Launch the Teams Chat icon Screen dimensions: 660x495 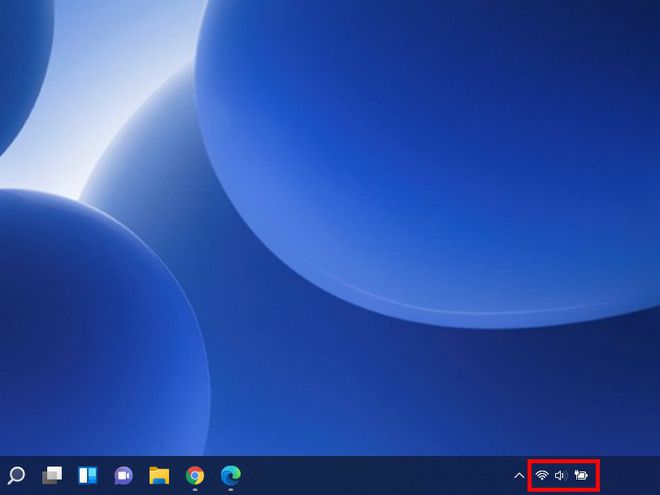coord(123,476)
